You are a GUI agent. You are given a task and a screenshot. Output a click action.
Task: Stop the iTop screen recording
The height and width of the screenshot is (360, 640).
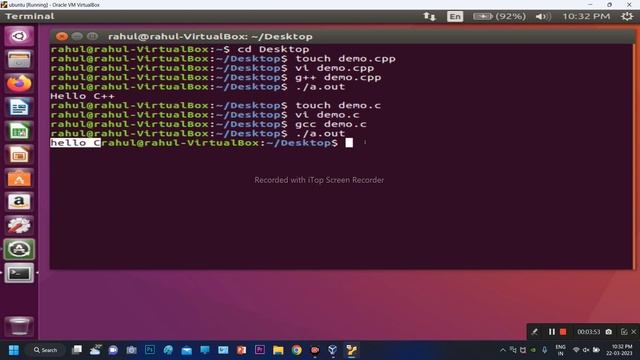[x=563, y=332]
